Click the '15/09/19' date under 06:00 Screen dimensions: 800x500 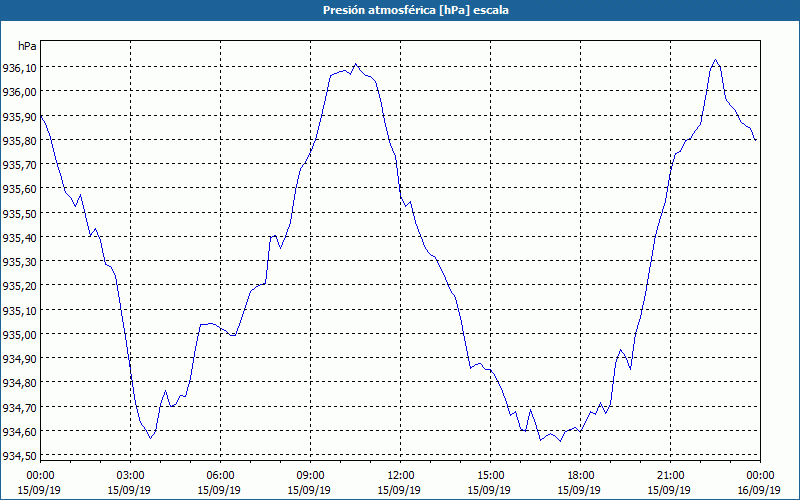click(x=219, y=490)
